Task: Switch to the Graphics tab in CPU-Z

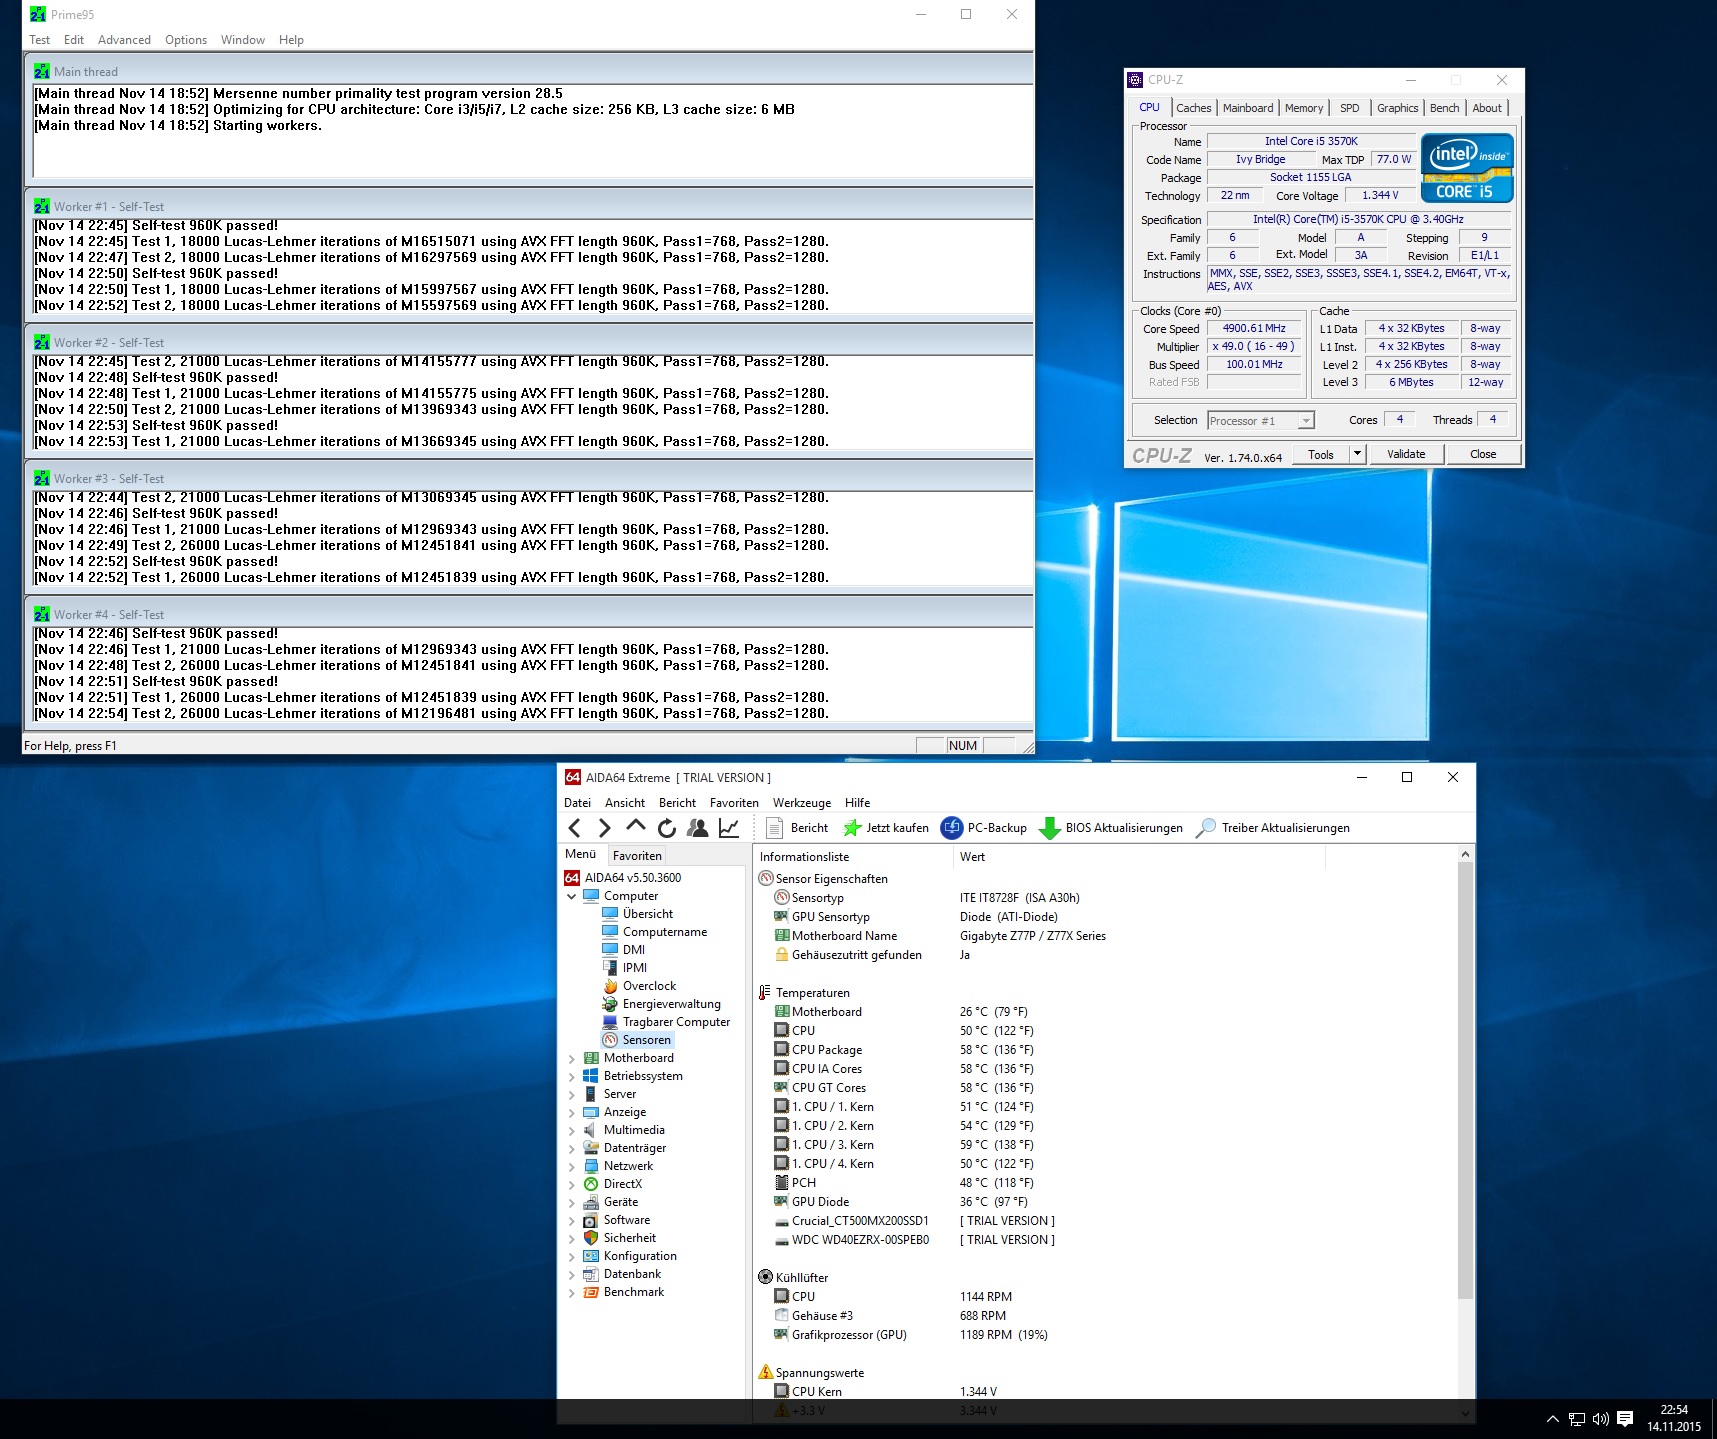Action: pyautogui.click(x=1397, y=108)
